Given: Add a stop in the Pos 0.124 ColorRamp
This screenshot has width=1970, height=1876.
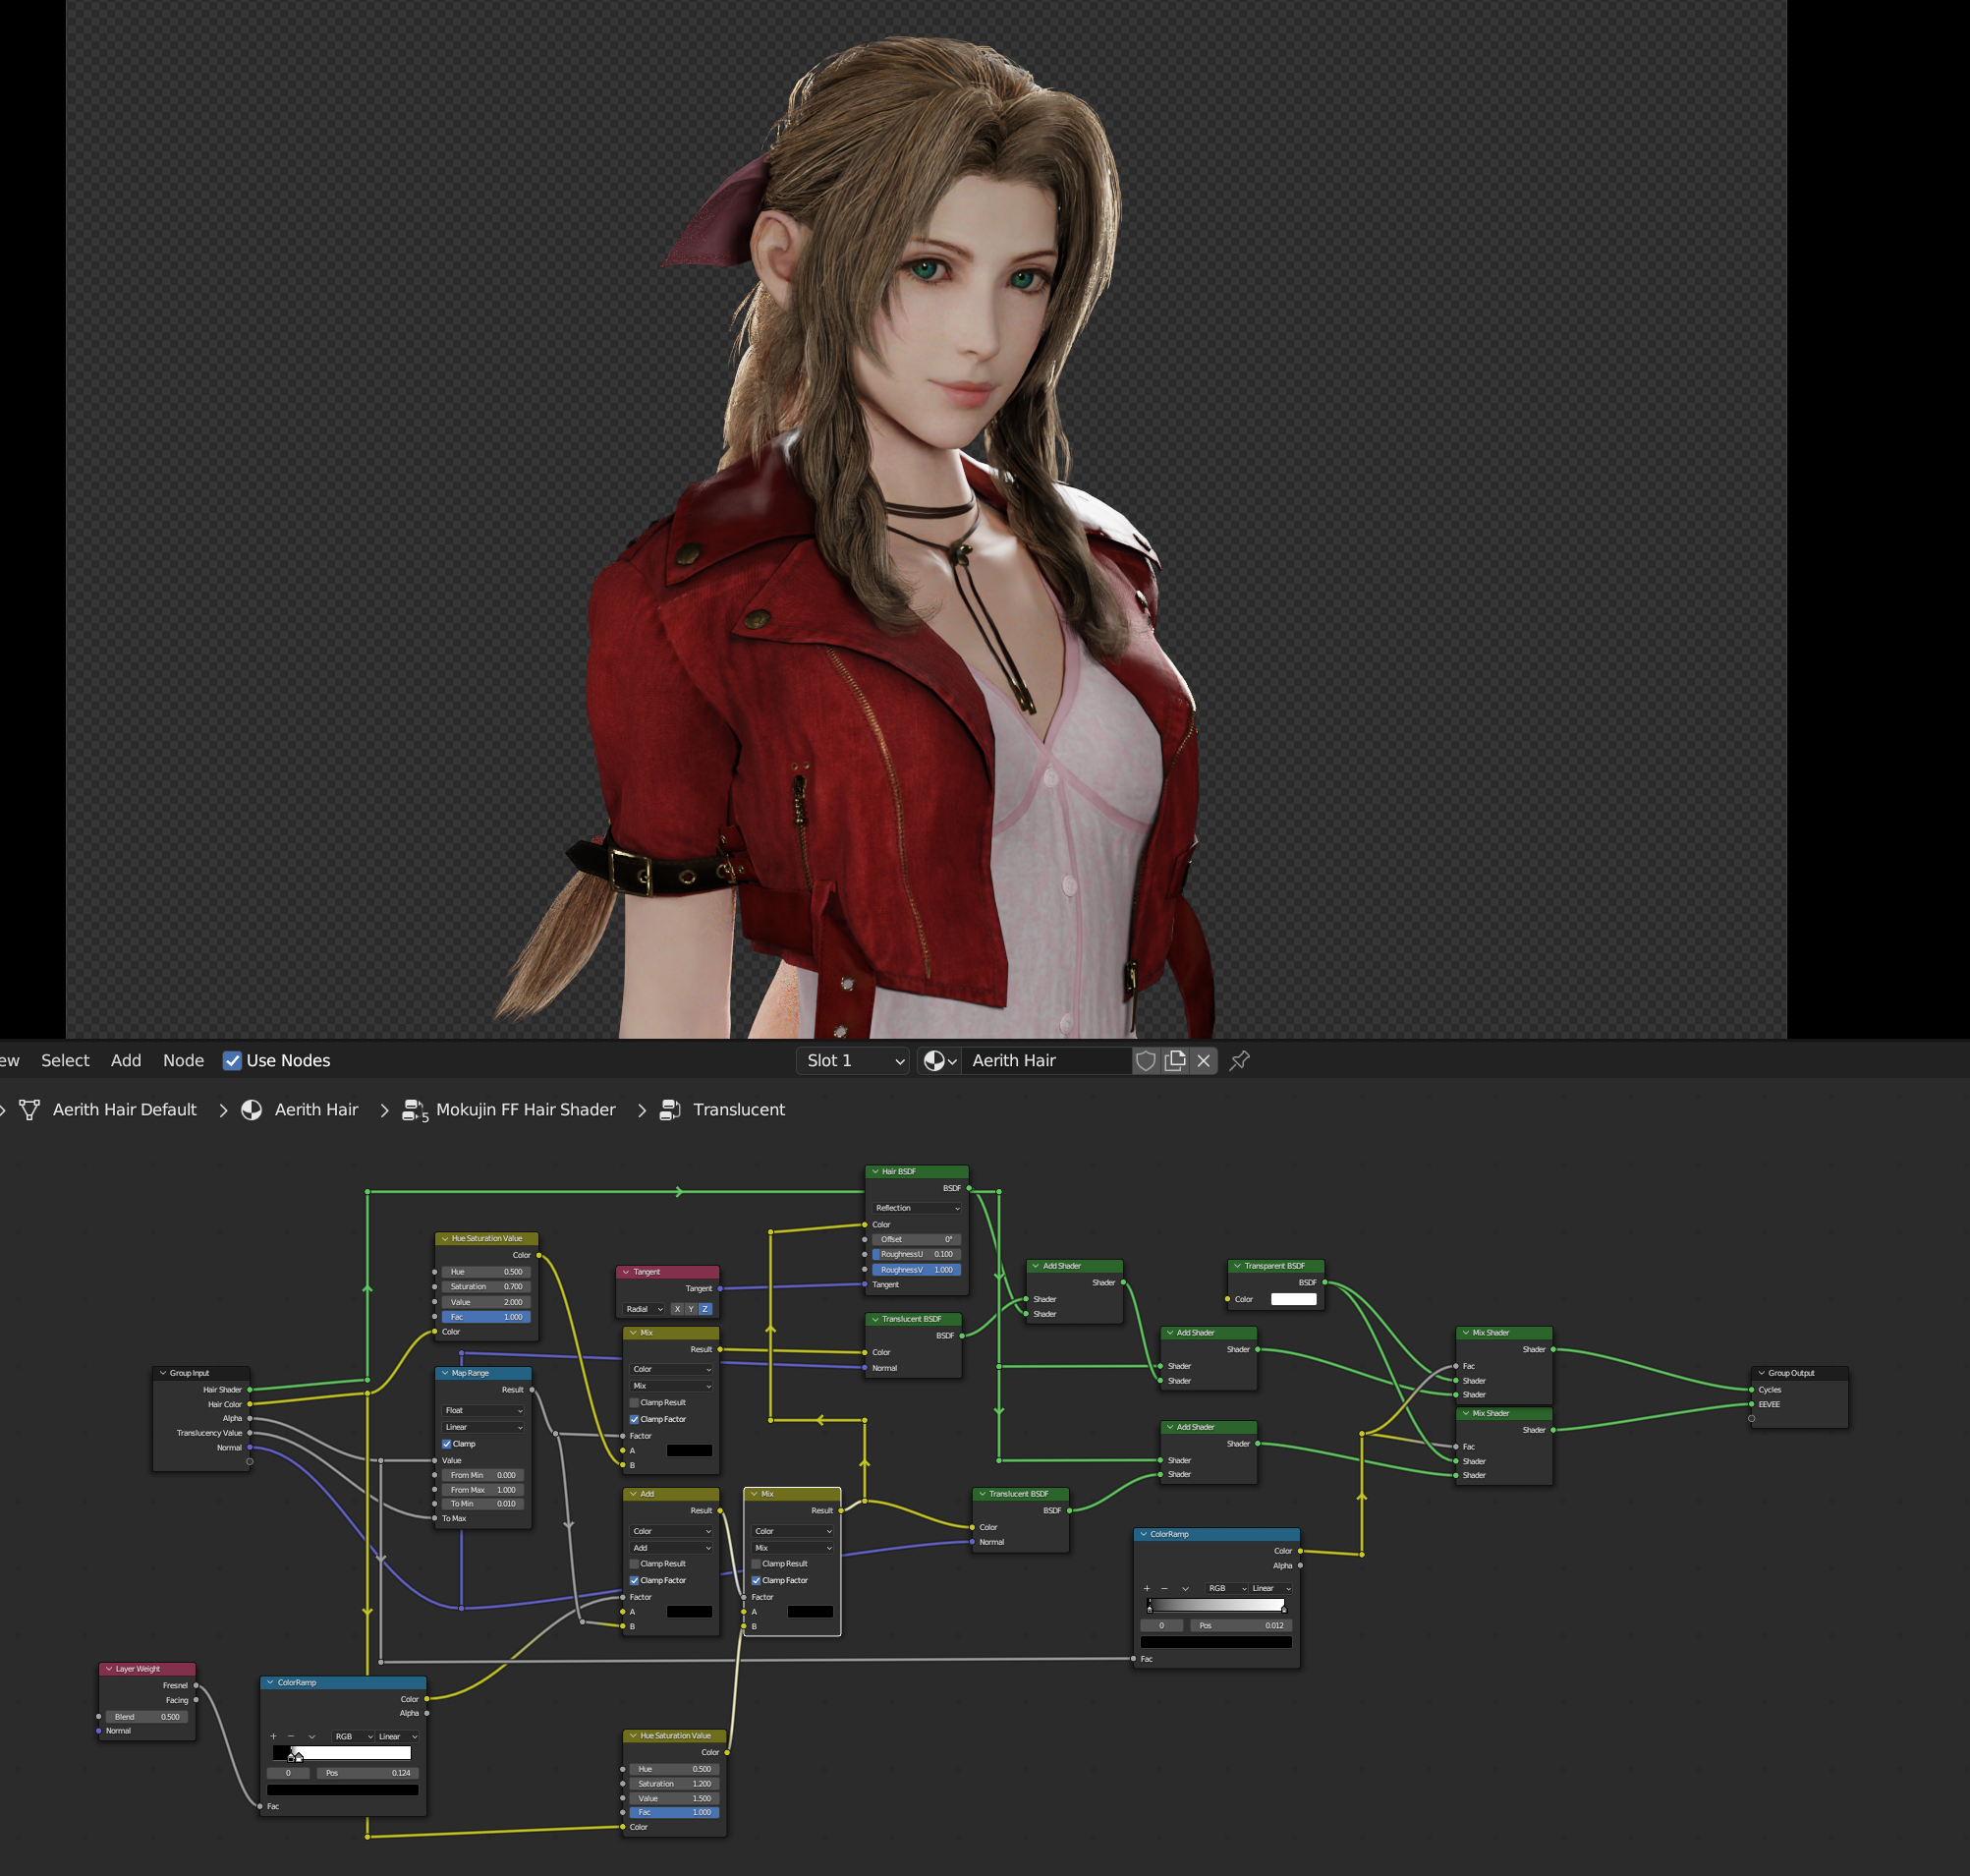Looking at the screenshot, I should [x=273, y=1736].
